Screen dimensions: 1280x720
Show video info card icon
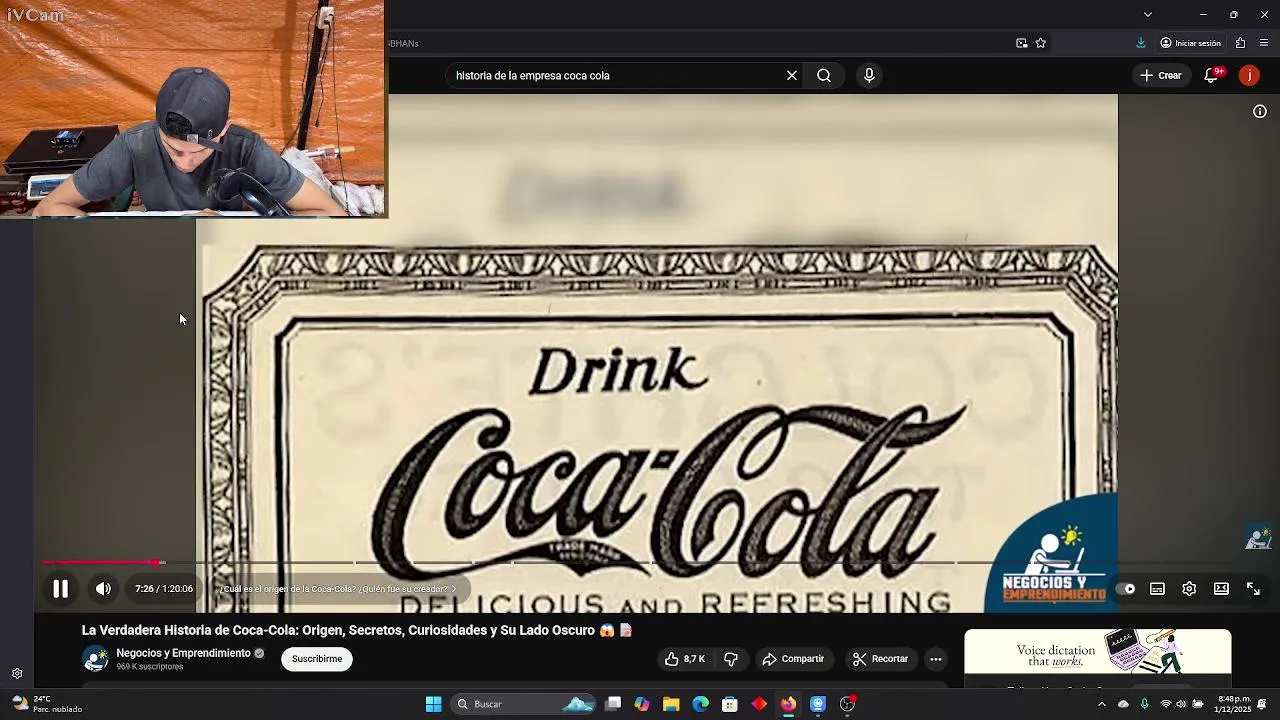1260,111
